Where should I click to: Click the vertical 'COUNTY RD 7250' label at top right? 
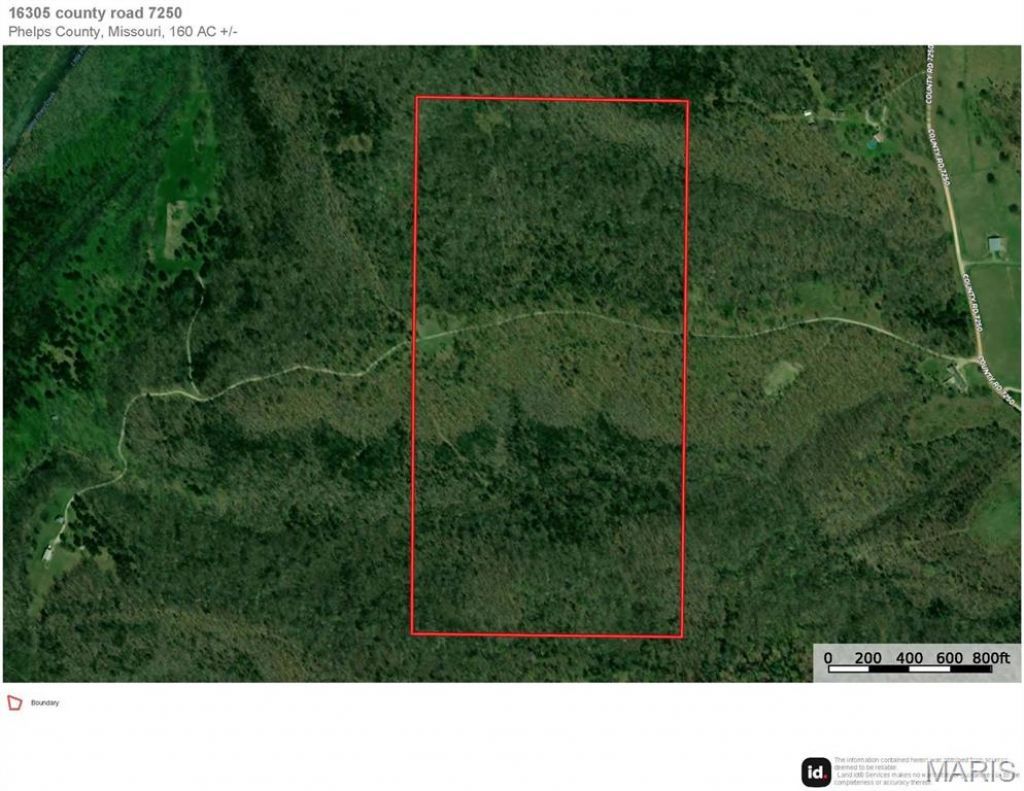(930, 74)
